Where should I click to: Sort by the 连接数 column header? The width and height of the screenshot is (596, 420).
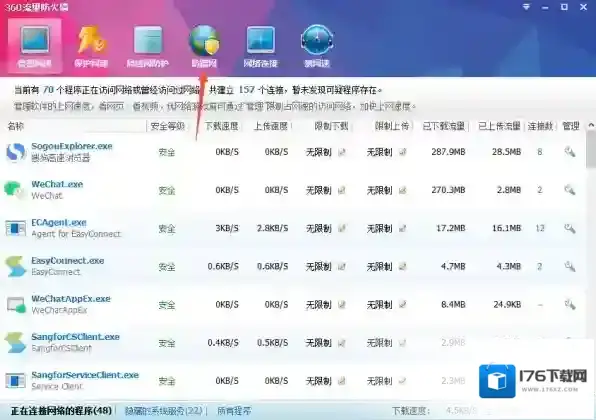point(540,126)
